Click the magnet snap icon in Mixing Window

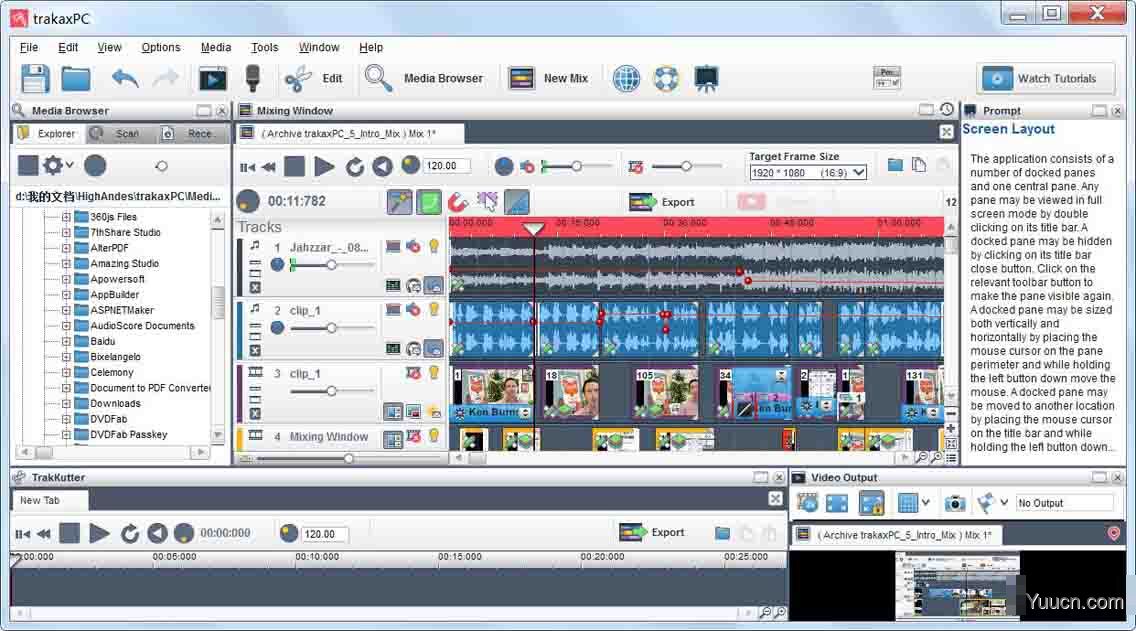click(x=458, y=202)
